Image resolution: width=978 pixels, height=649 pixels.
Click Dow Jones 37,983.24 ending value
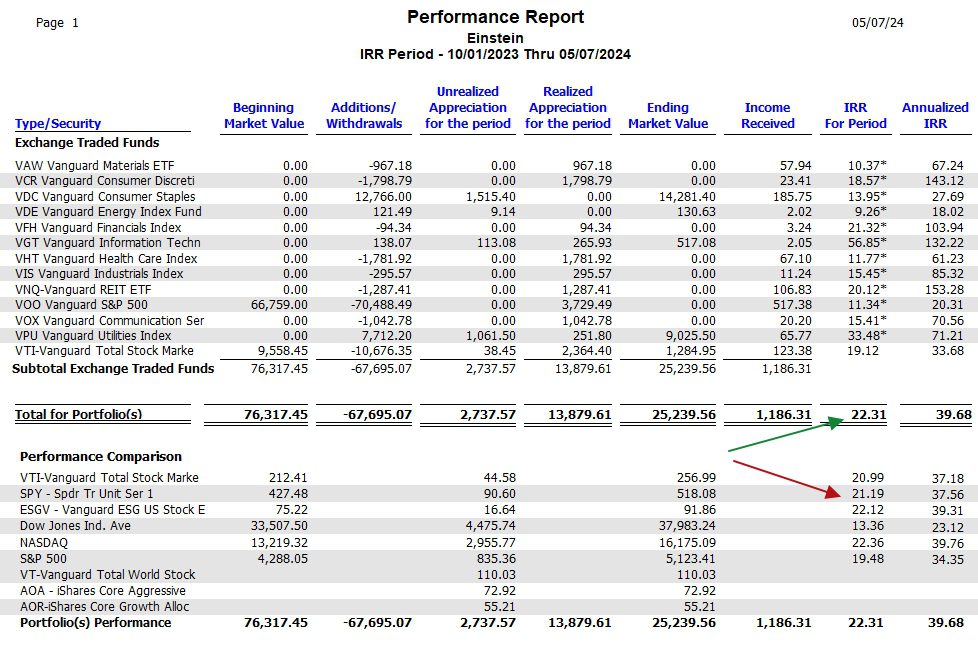click(687, 526)
